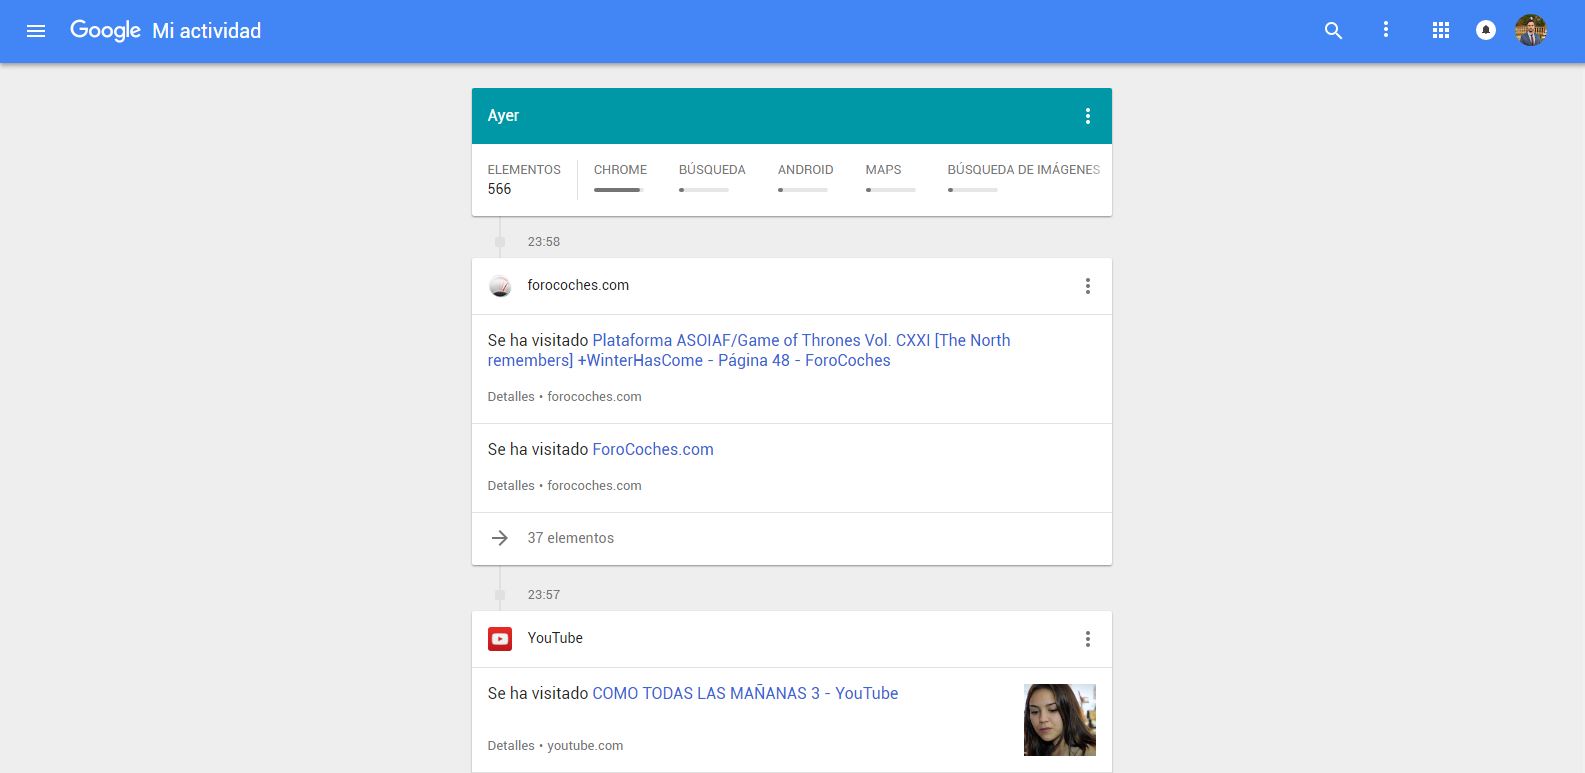
Task: Filter activity by CHROME
Action: (x=620, y=170)
